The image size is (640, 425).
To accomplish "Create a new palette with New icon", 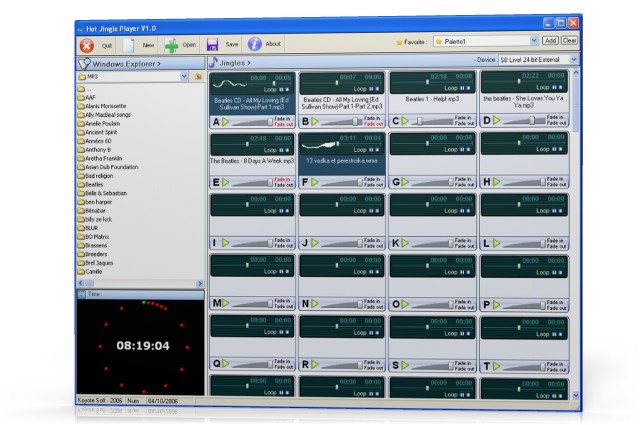I will click(129, 45).
